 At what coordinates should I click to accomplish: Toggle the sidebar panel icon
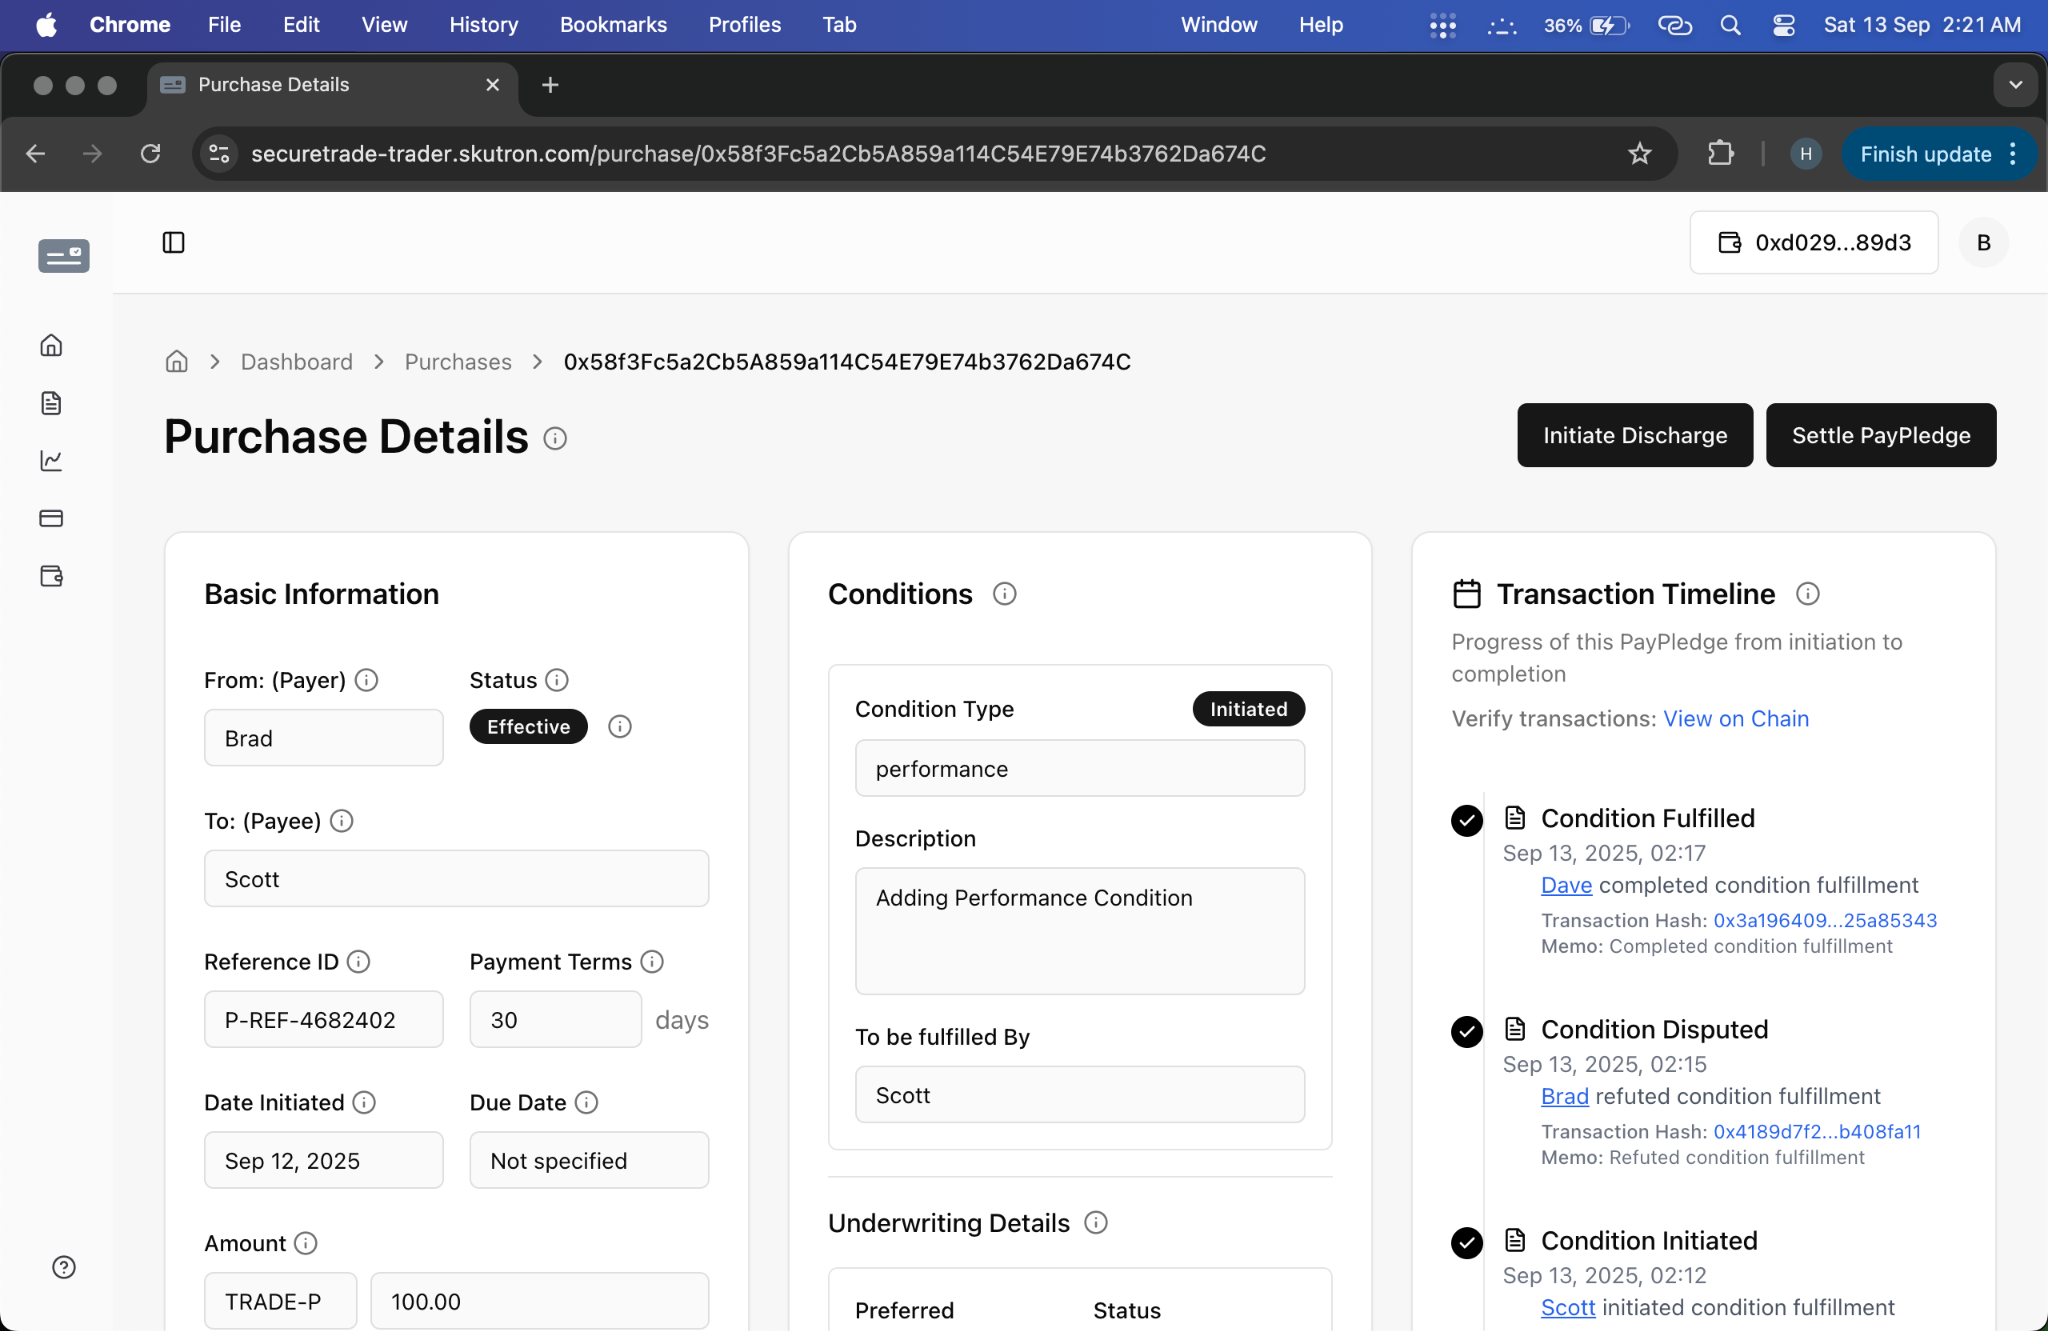point(173,242)
